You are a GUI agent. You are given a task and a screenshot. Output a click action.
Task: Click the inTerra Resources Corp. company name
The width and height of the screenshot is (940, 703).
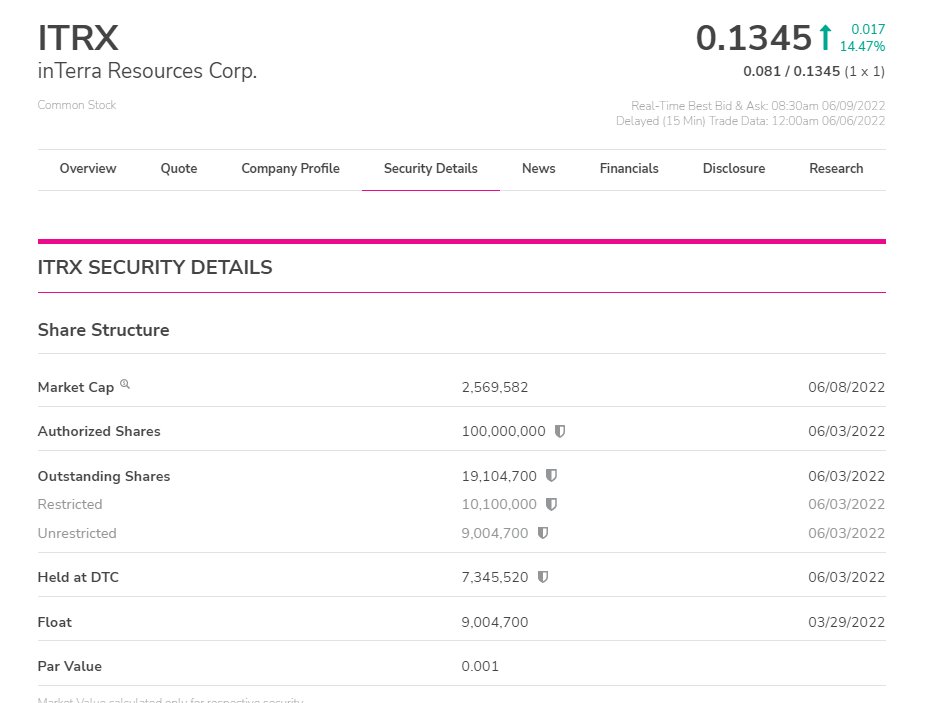(147, 71)
